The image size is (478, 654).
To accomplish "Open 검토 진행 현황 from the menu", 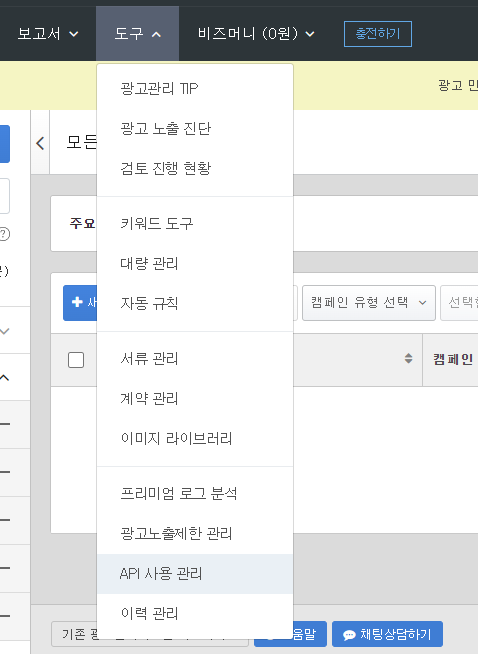I will click(x=195, y=169).
